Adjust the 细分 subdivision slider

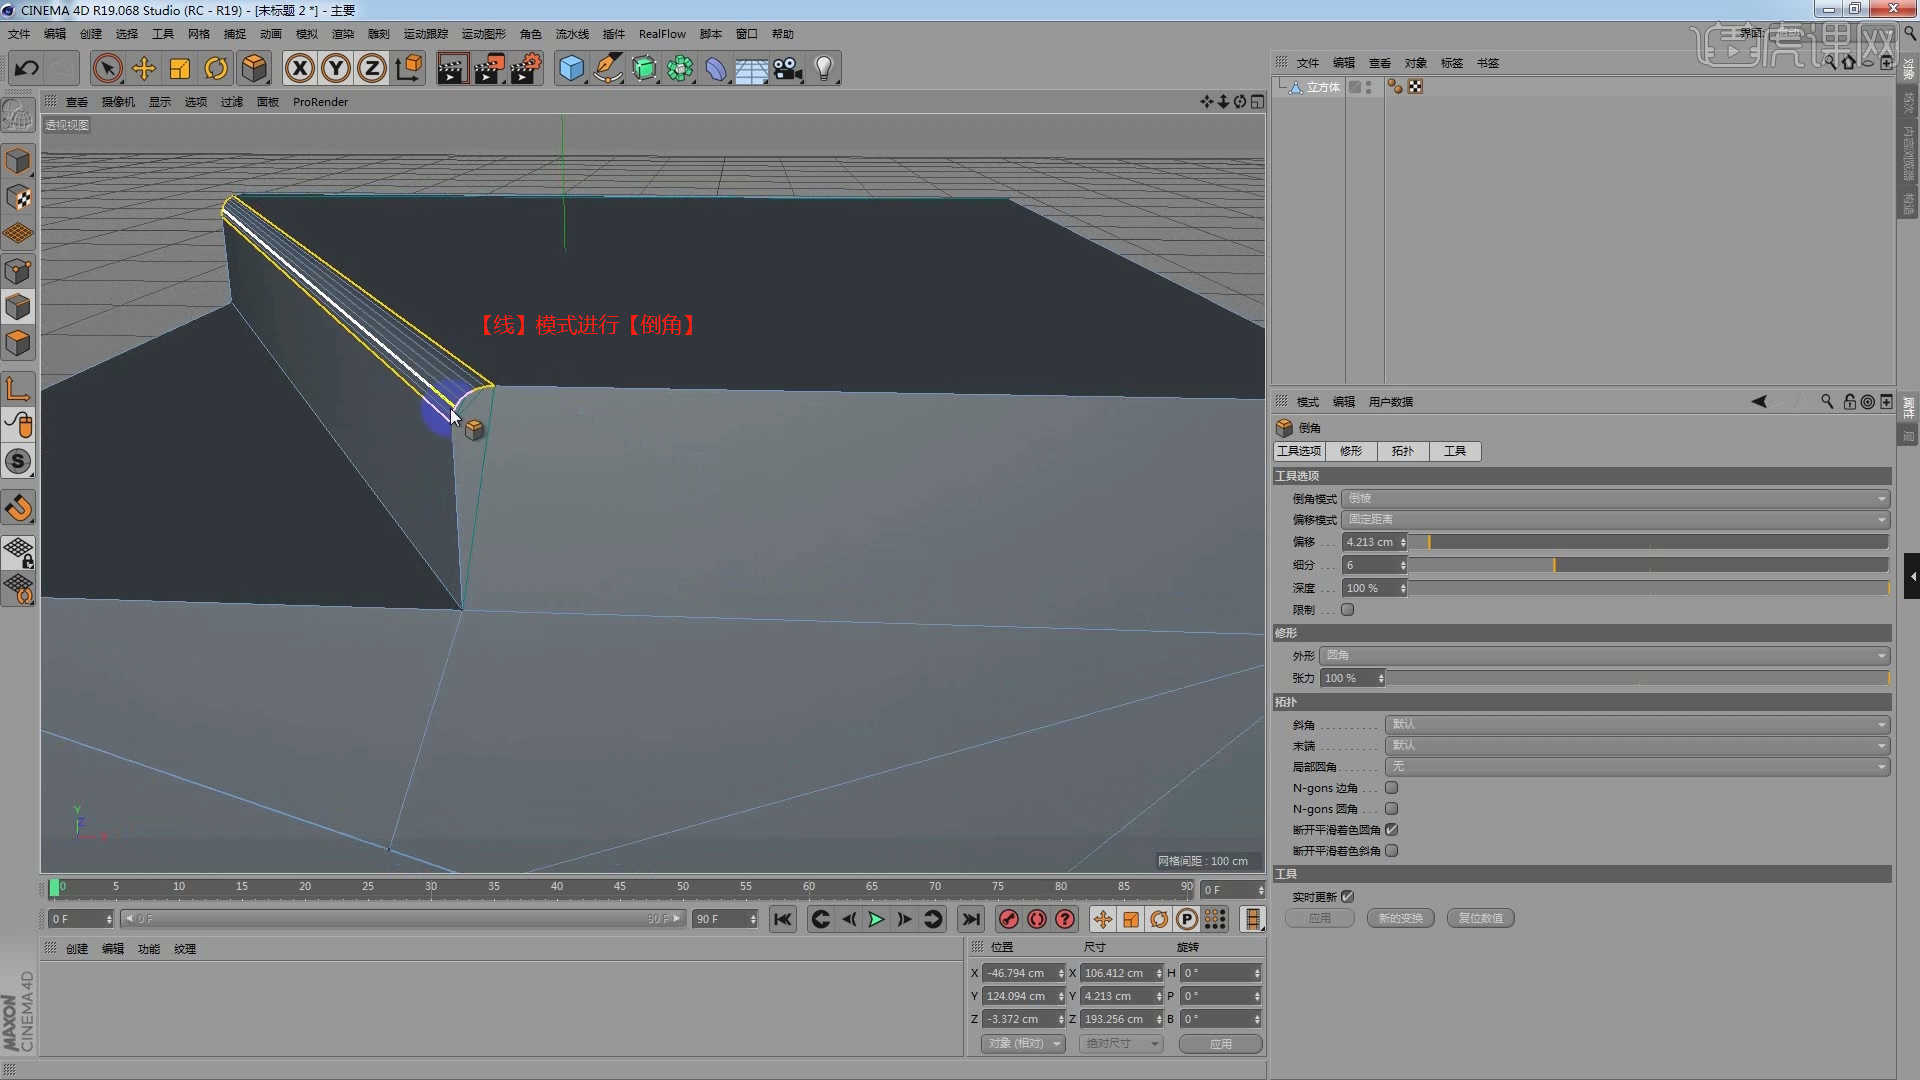click(x=1648, y=565)
